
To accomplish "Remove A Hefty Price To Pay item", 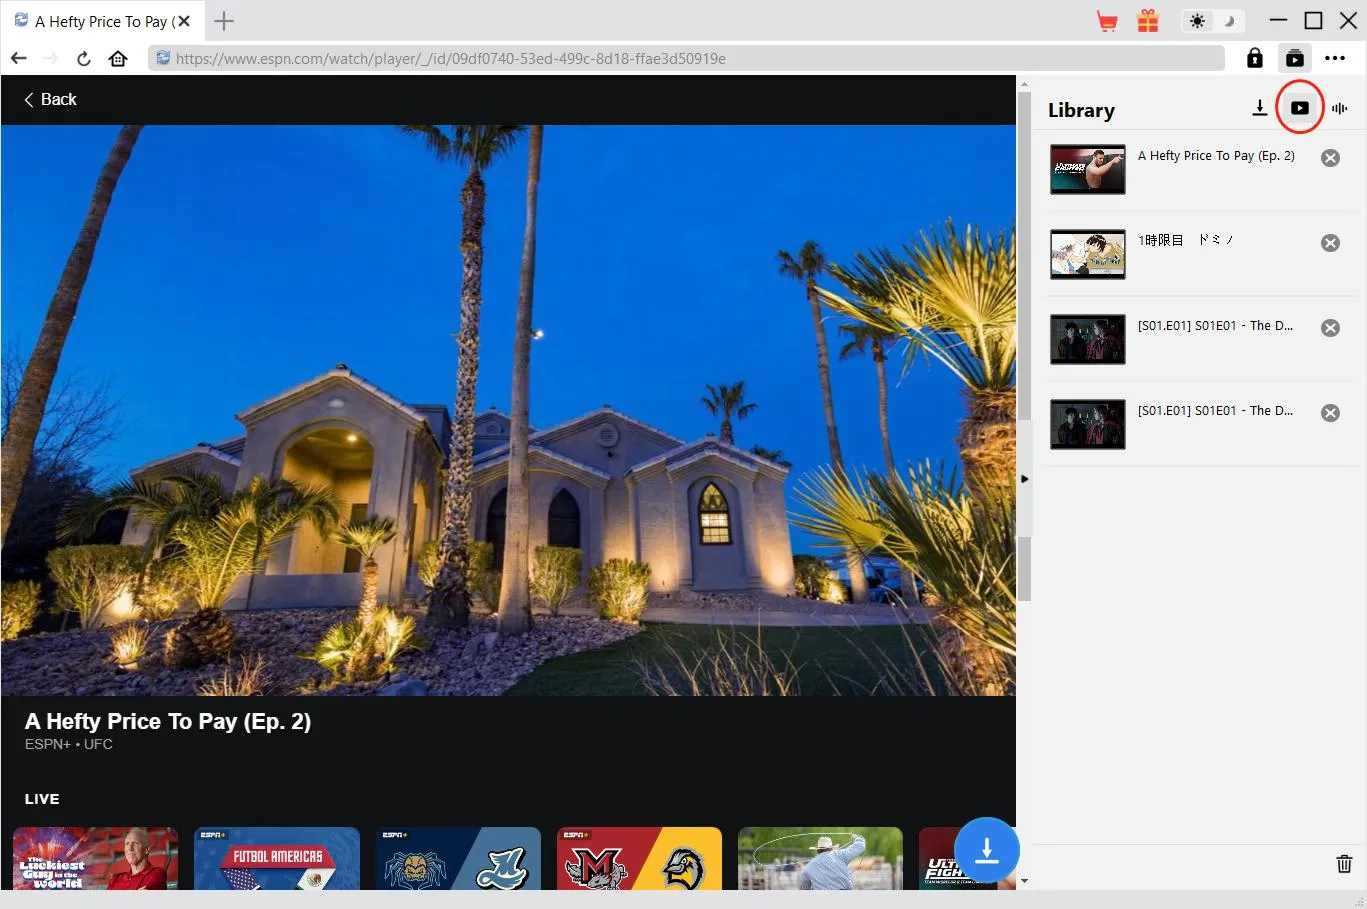I will coord(1330,158).
